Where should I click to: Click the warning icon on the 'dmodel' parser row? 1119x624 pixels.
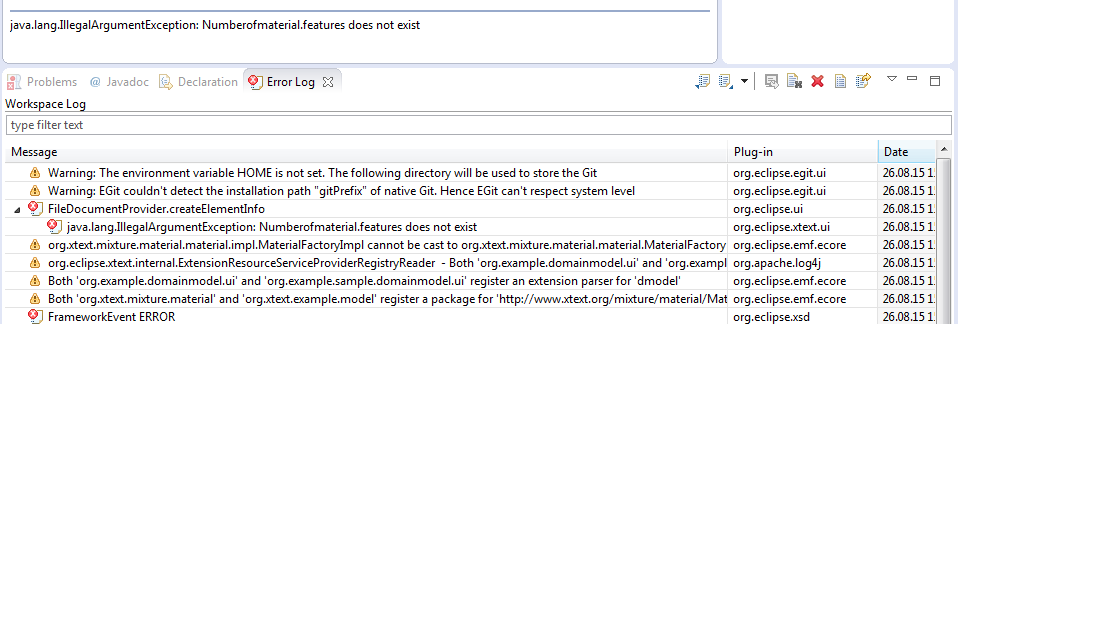pos(35,281)
